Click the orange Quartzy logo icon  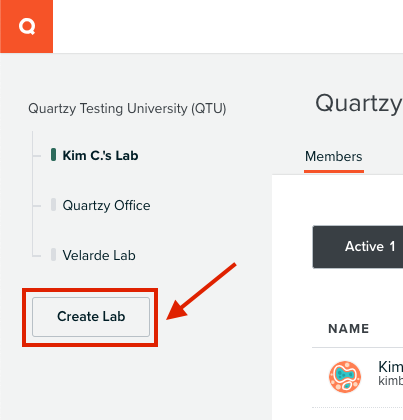(x=26, y=26)
